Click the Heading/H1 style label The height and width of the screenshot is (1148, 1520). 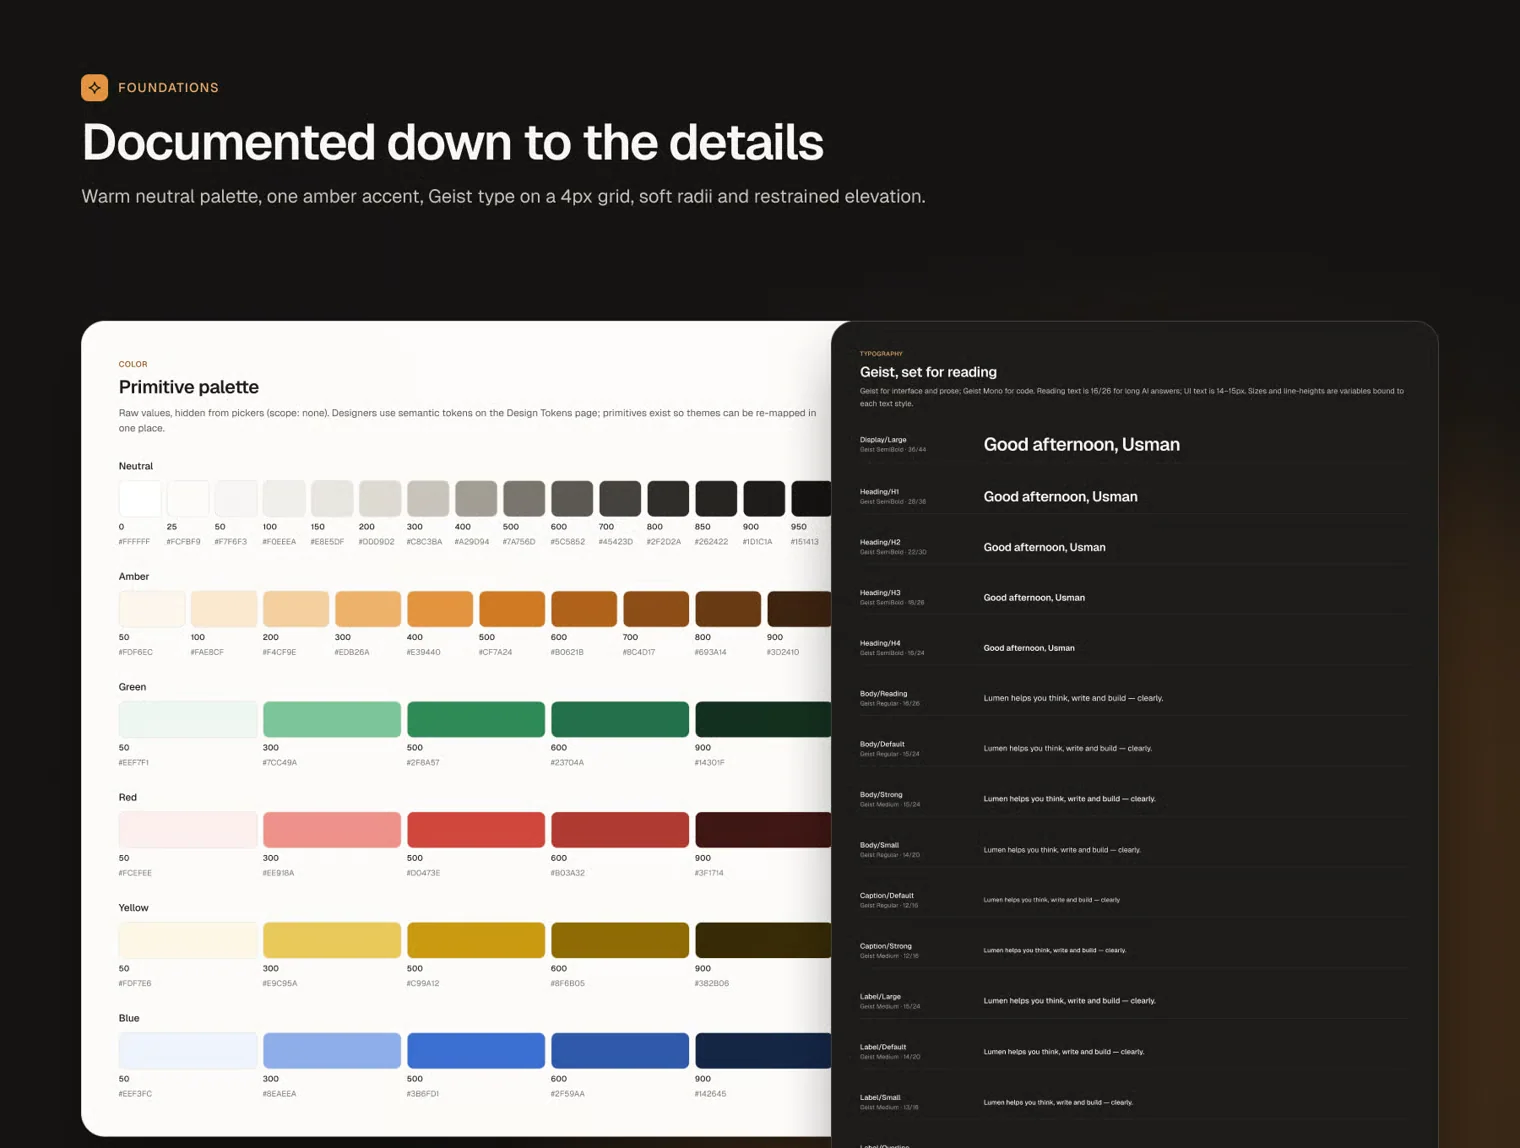[x=879, y=491]
